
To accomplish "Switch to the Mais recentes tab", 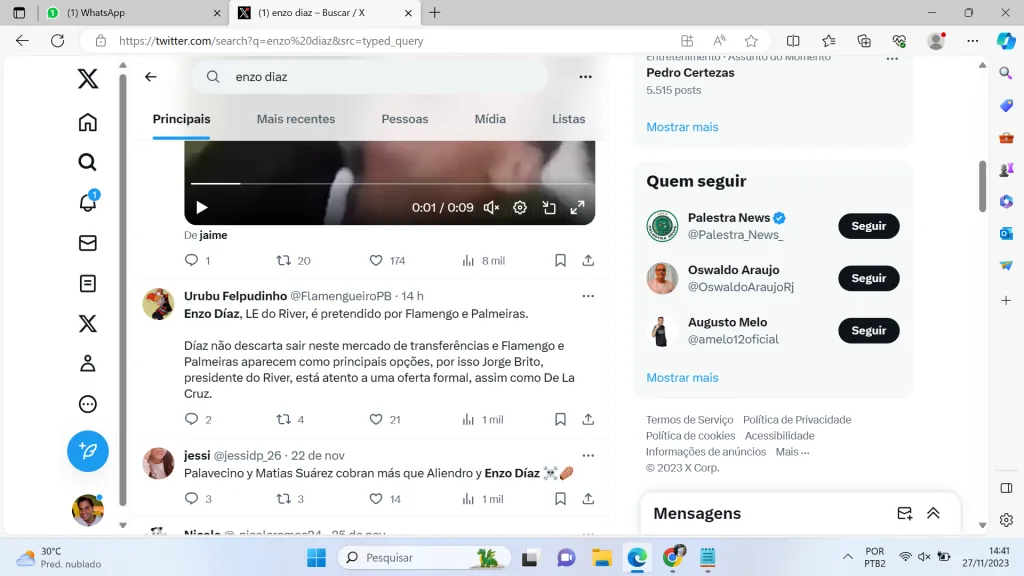I will (x=296, y=119).
